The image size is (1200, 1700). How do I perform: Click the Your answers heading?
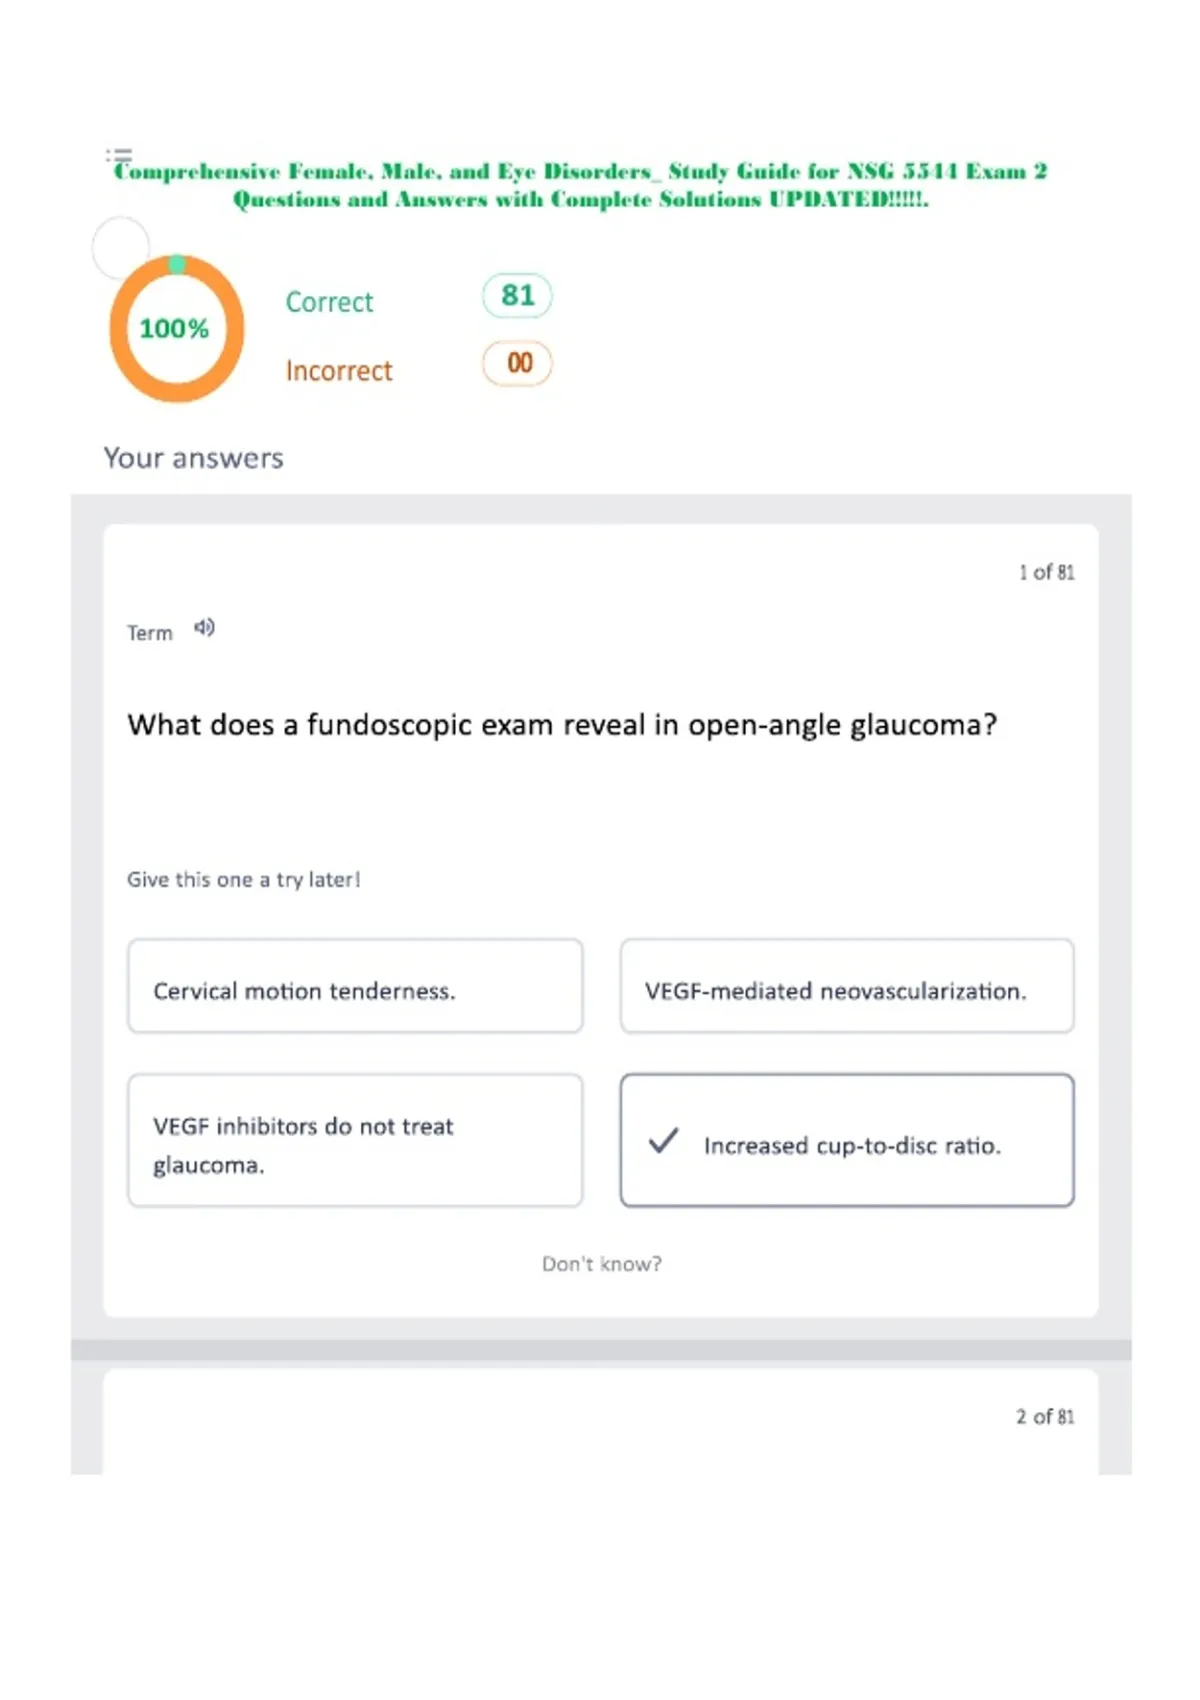[194, 458]
